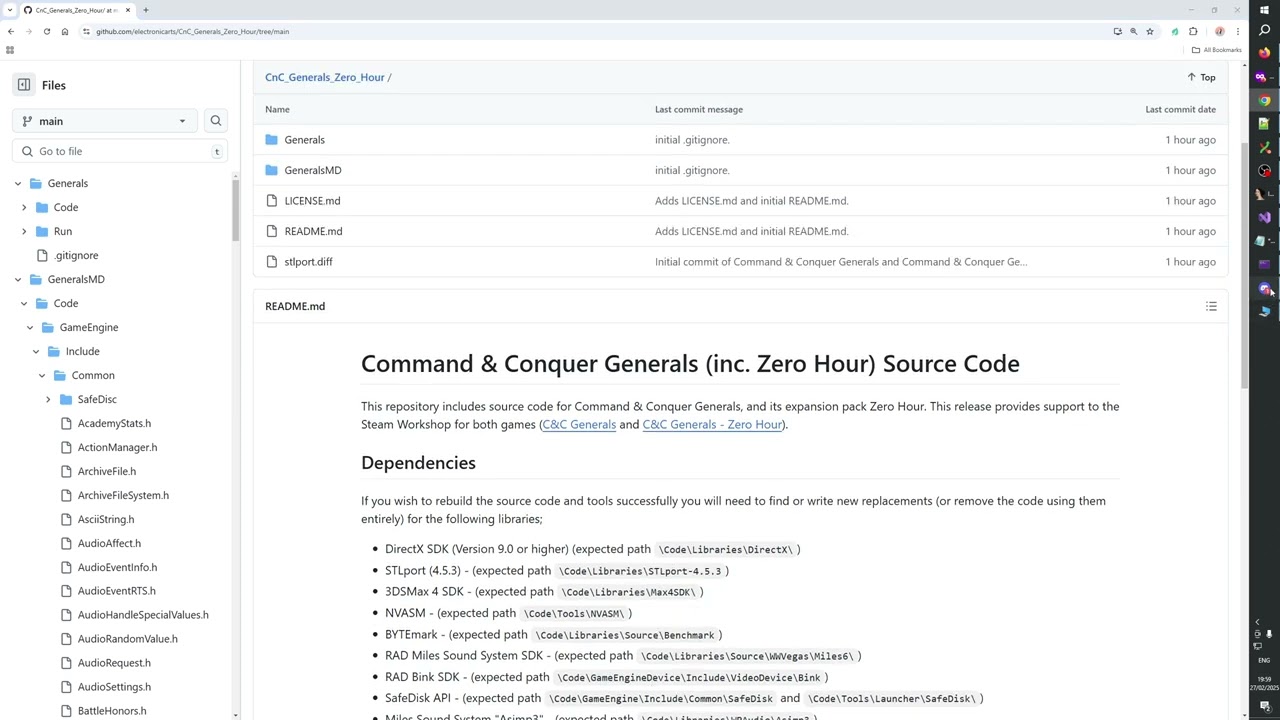Viewport: 1280px width, 720px height.
Task: Open the main branch dropdown
Action: point(105,121)
